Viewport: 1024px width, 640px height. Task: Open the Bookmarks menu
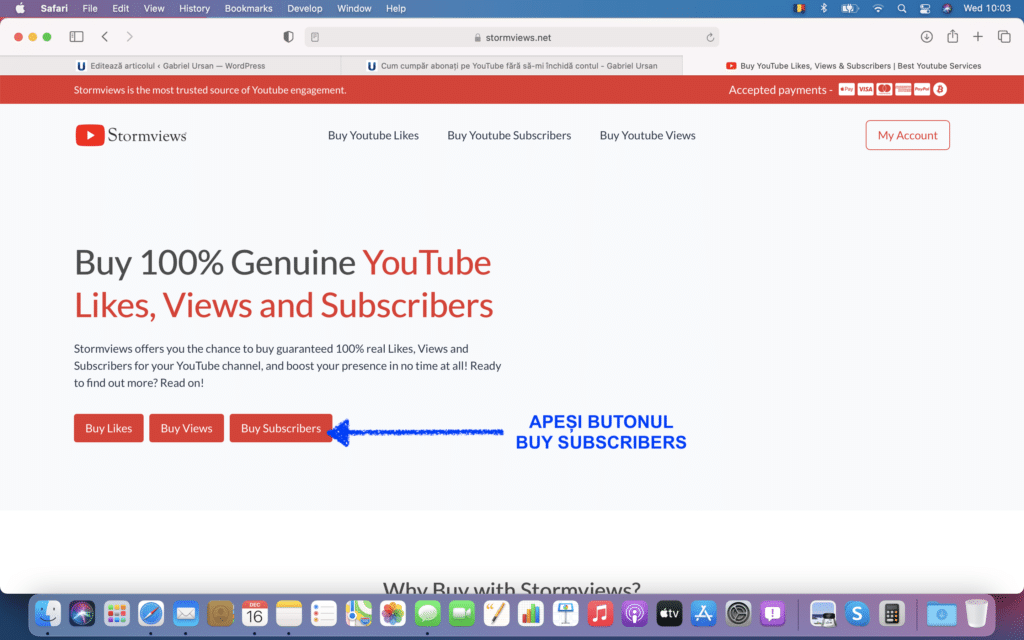click(x=248, y=8)
